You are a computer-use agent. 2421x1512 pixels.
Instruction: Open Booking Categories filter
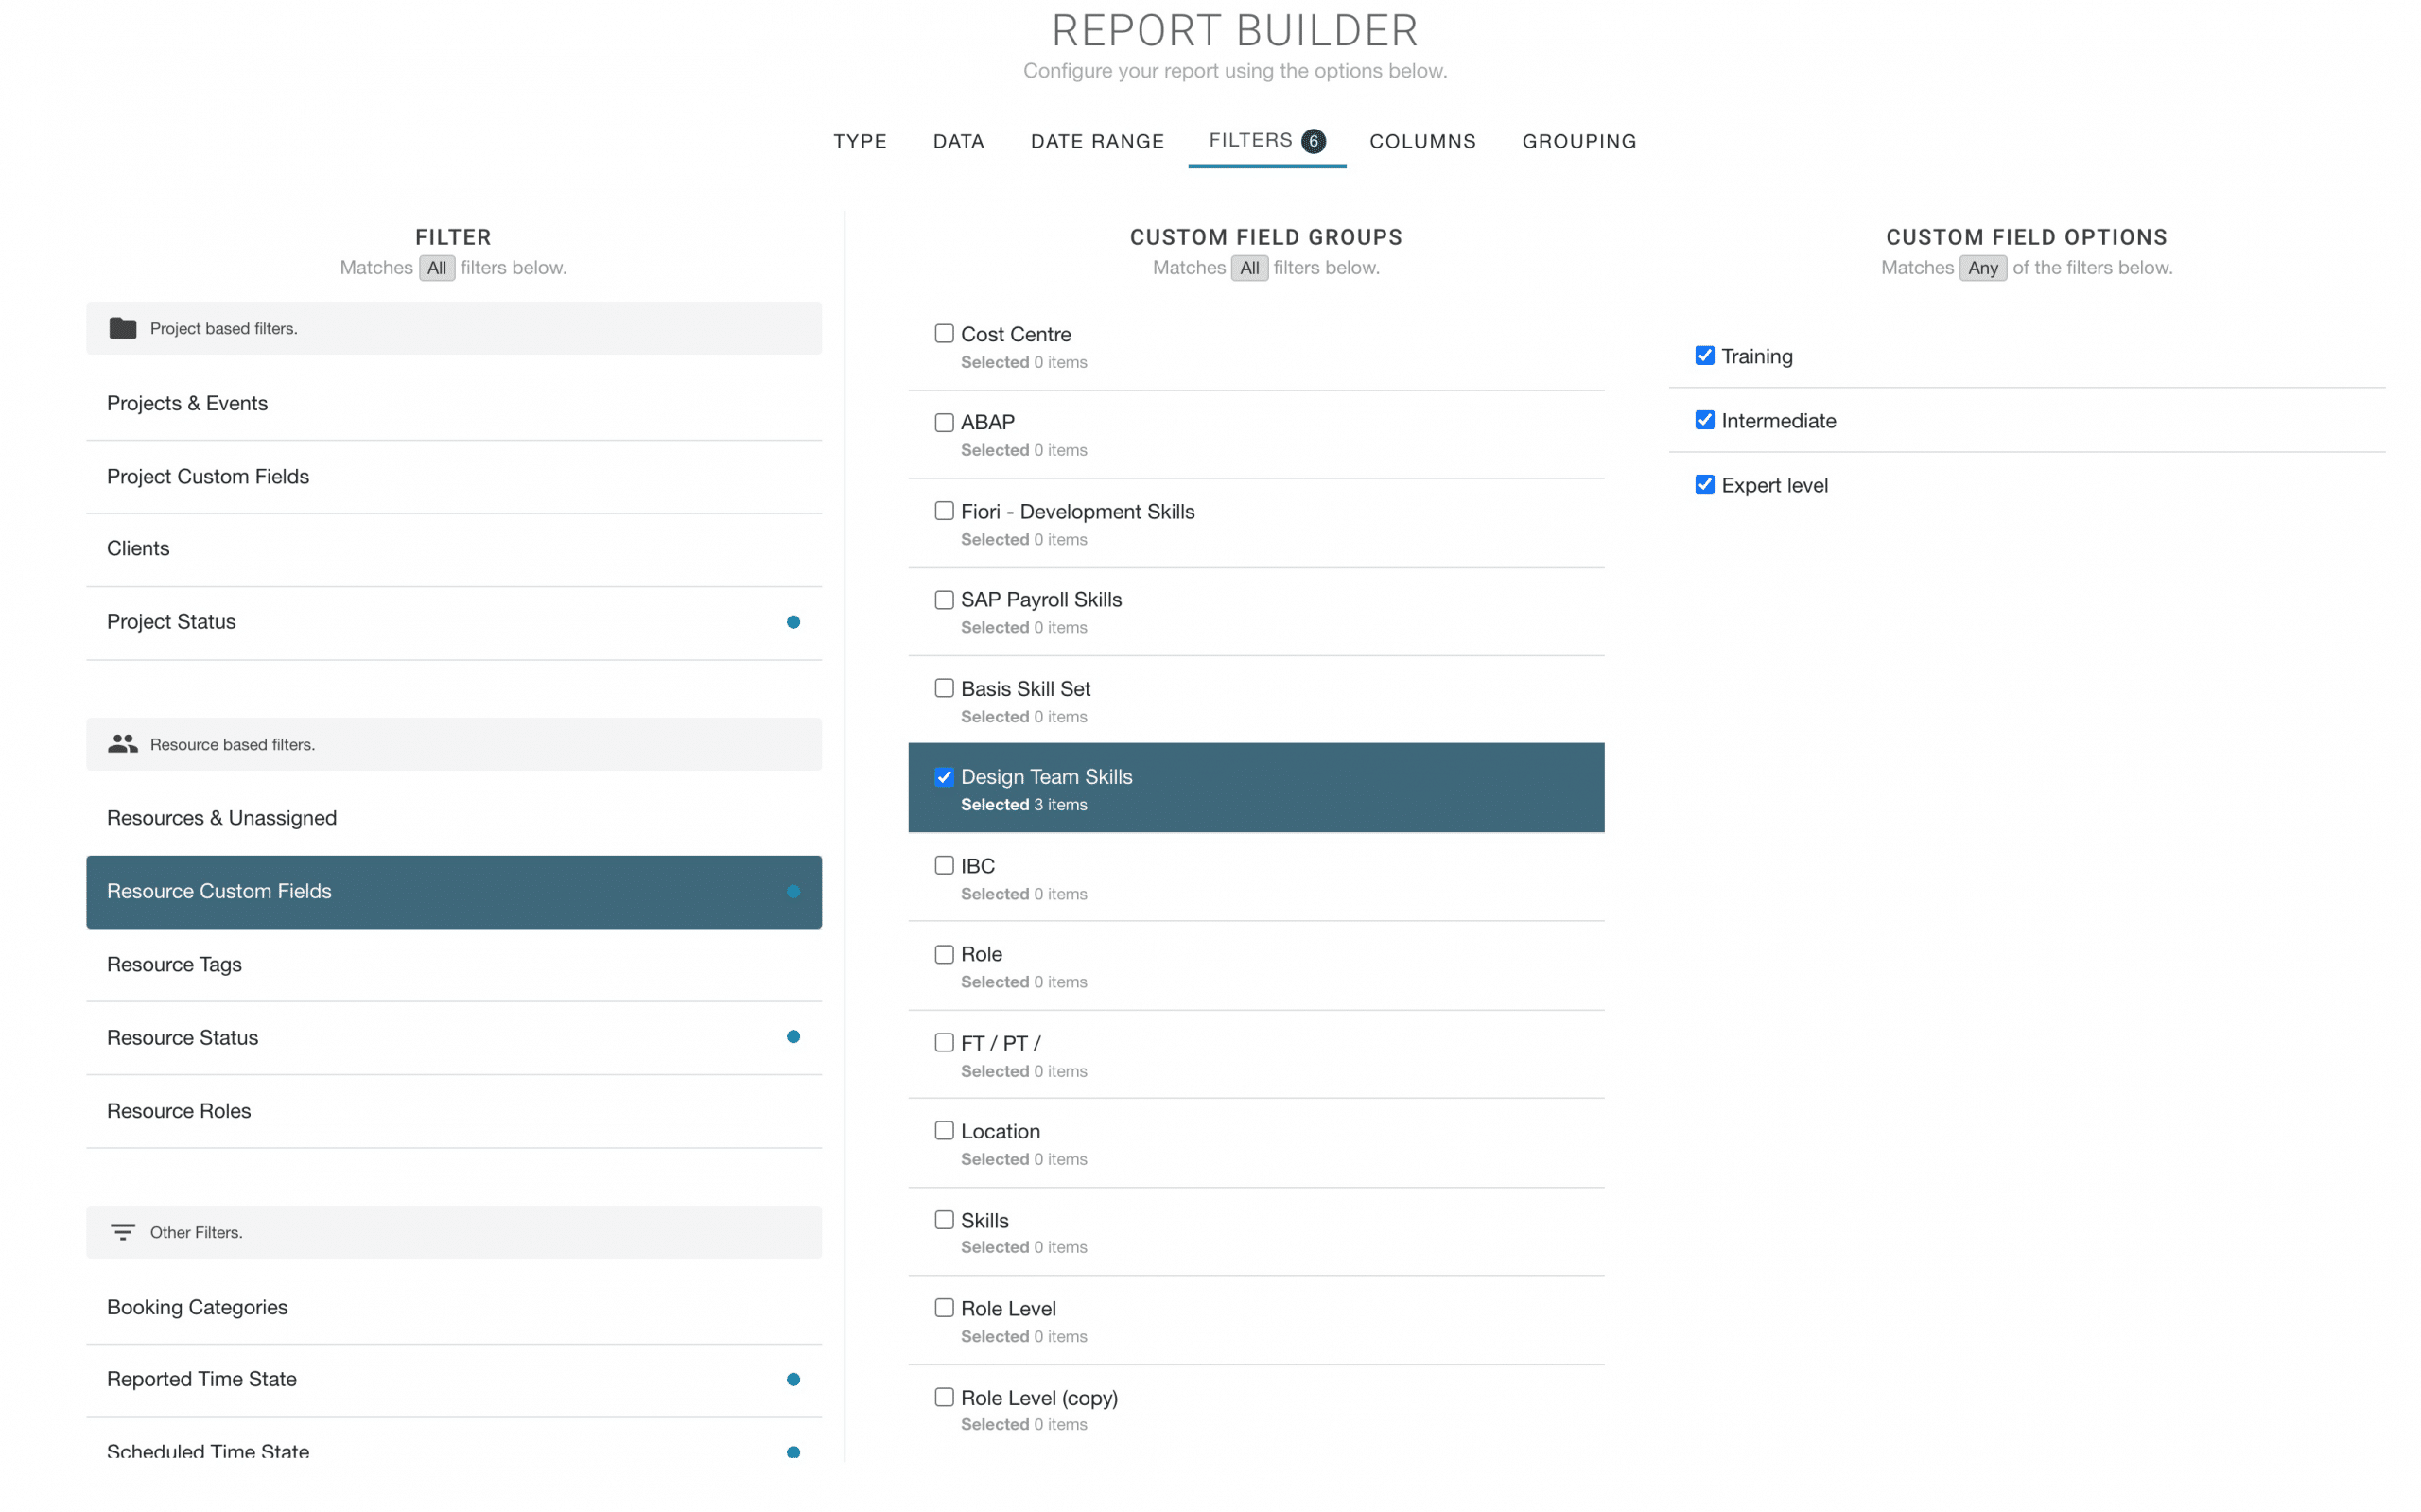(454, 1307)
